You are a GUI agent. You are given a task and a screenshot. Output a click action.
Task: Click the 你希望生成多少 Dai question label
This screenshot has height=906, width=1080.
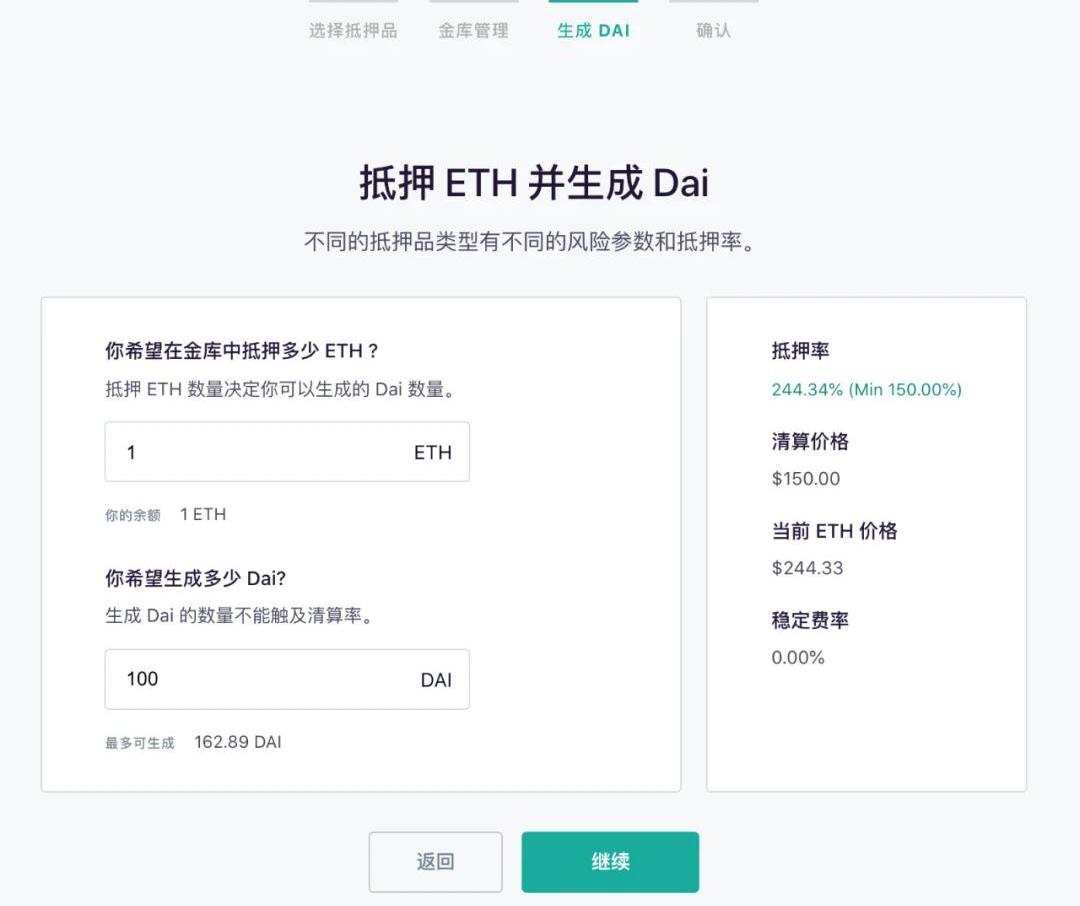click(195, 578)
